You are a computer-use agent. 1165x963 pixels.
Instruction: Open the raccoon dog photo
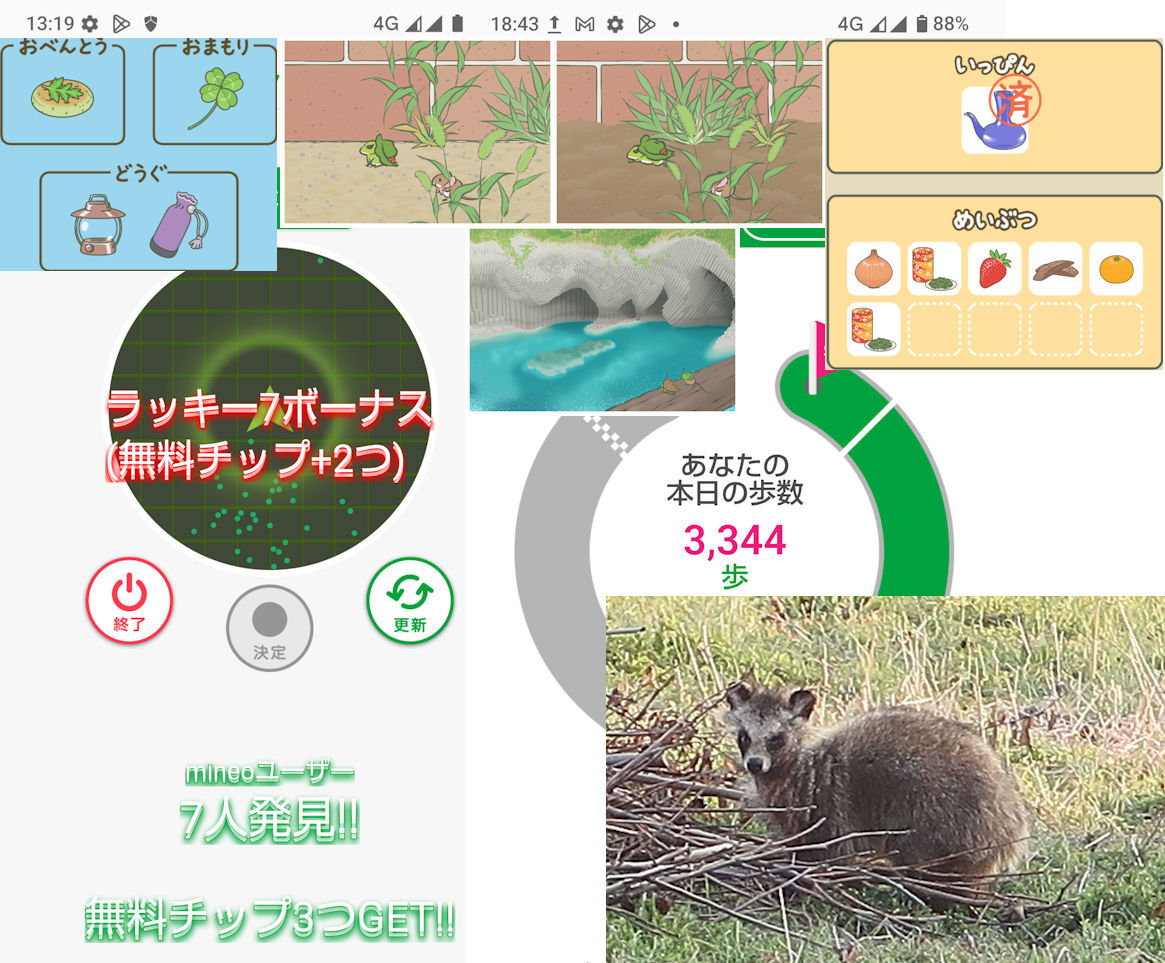pyautogui.click(x=885, y=779)
